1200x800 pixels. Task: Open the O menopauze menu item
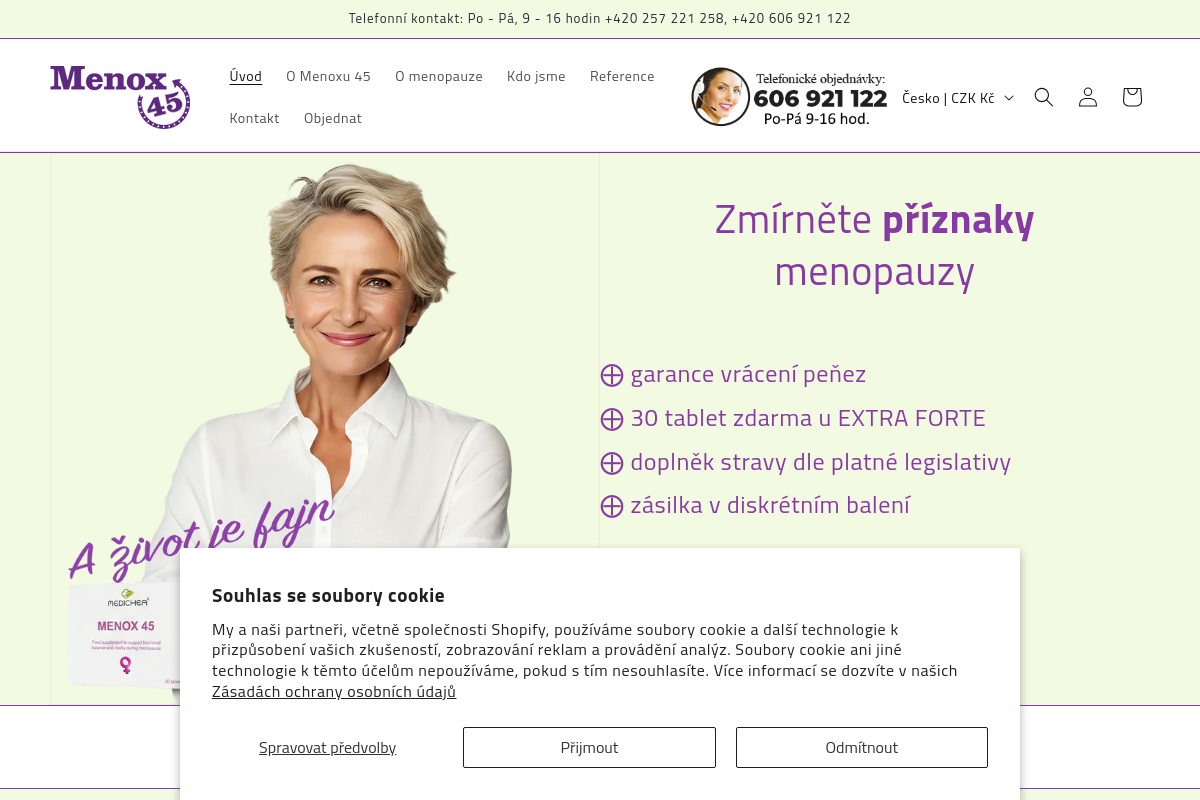click(x=439, y=76)
